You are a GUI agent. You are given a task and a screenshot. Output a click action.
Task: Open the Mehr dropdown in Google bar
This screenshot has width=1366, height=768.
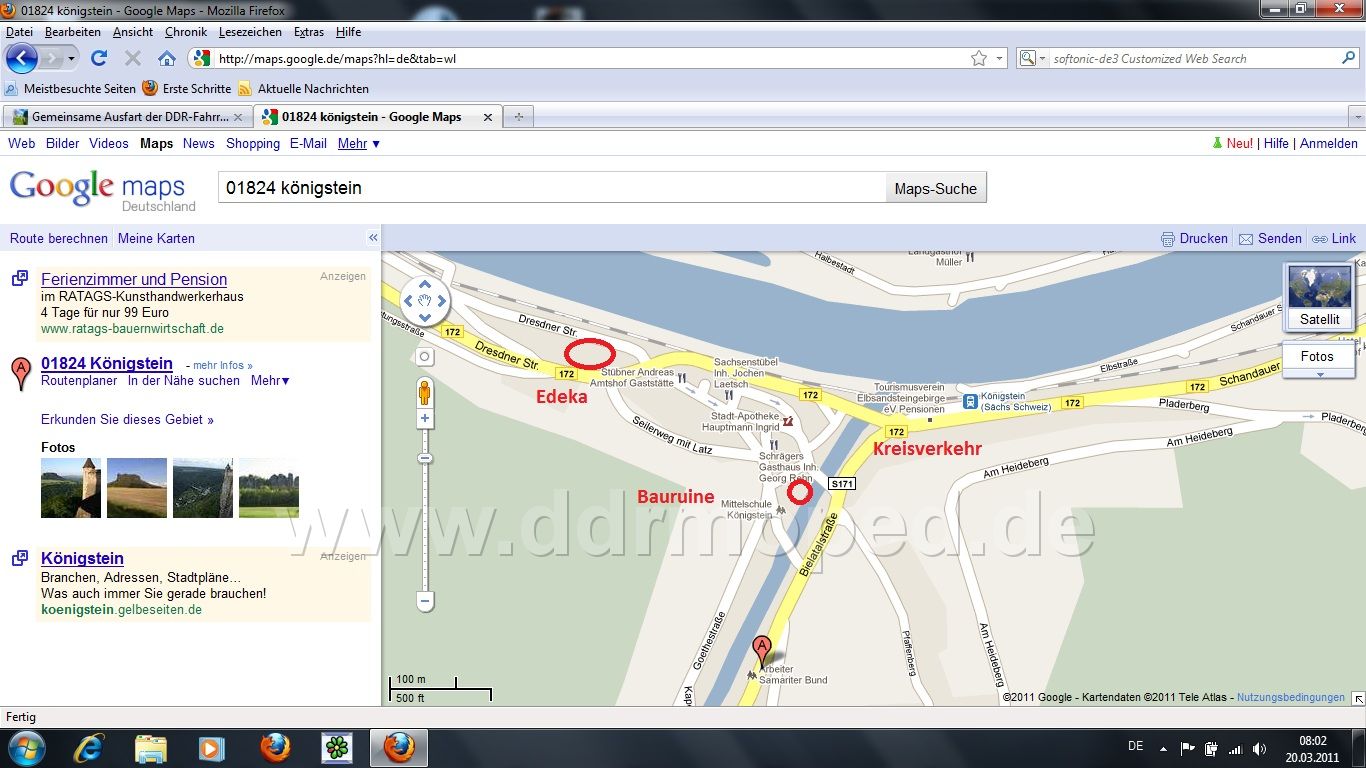coord(358,143)
